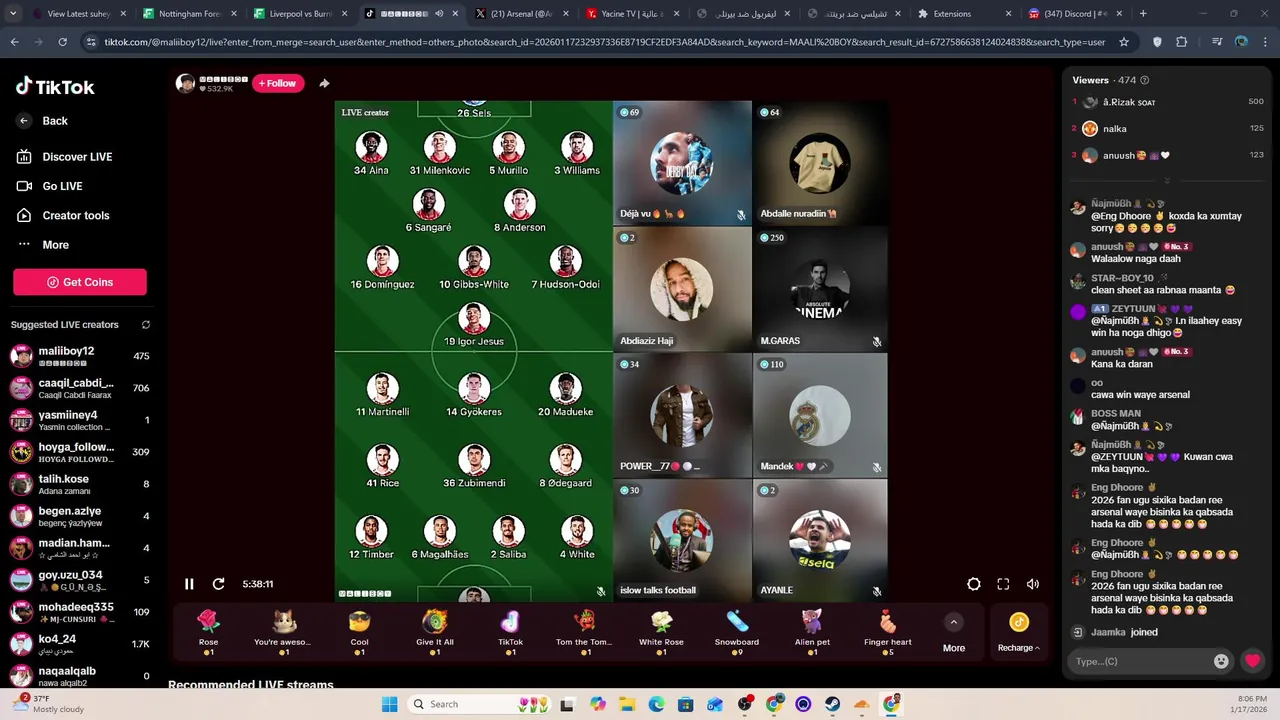Open new browser tab
Viewport: 1280px width, 720px height.
pos(1143,14)
